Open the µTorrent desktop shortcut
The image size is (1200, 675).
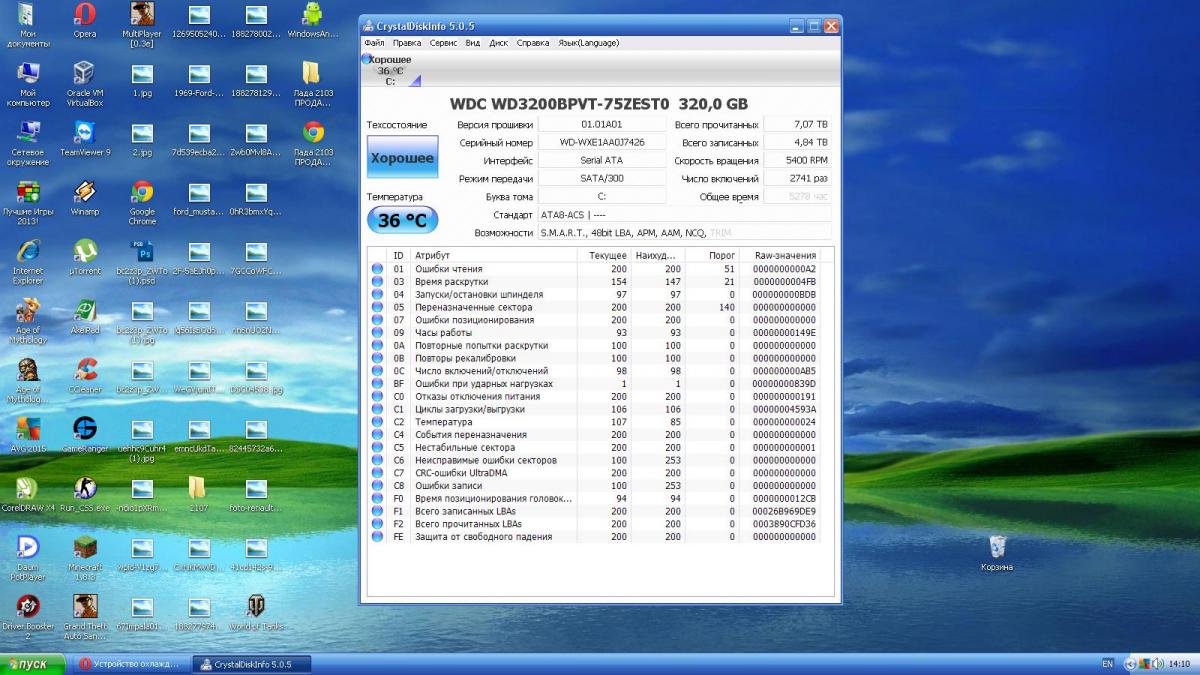(85, 252)
